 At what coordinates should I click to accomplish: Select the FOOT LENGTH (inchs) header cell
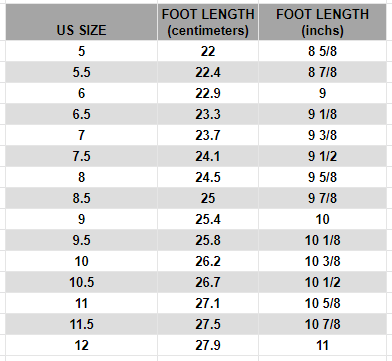point(322,22)
